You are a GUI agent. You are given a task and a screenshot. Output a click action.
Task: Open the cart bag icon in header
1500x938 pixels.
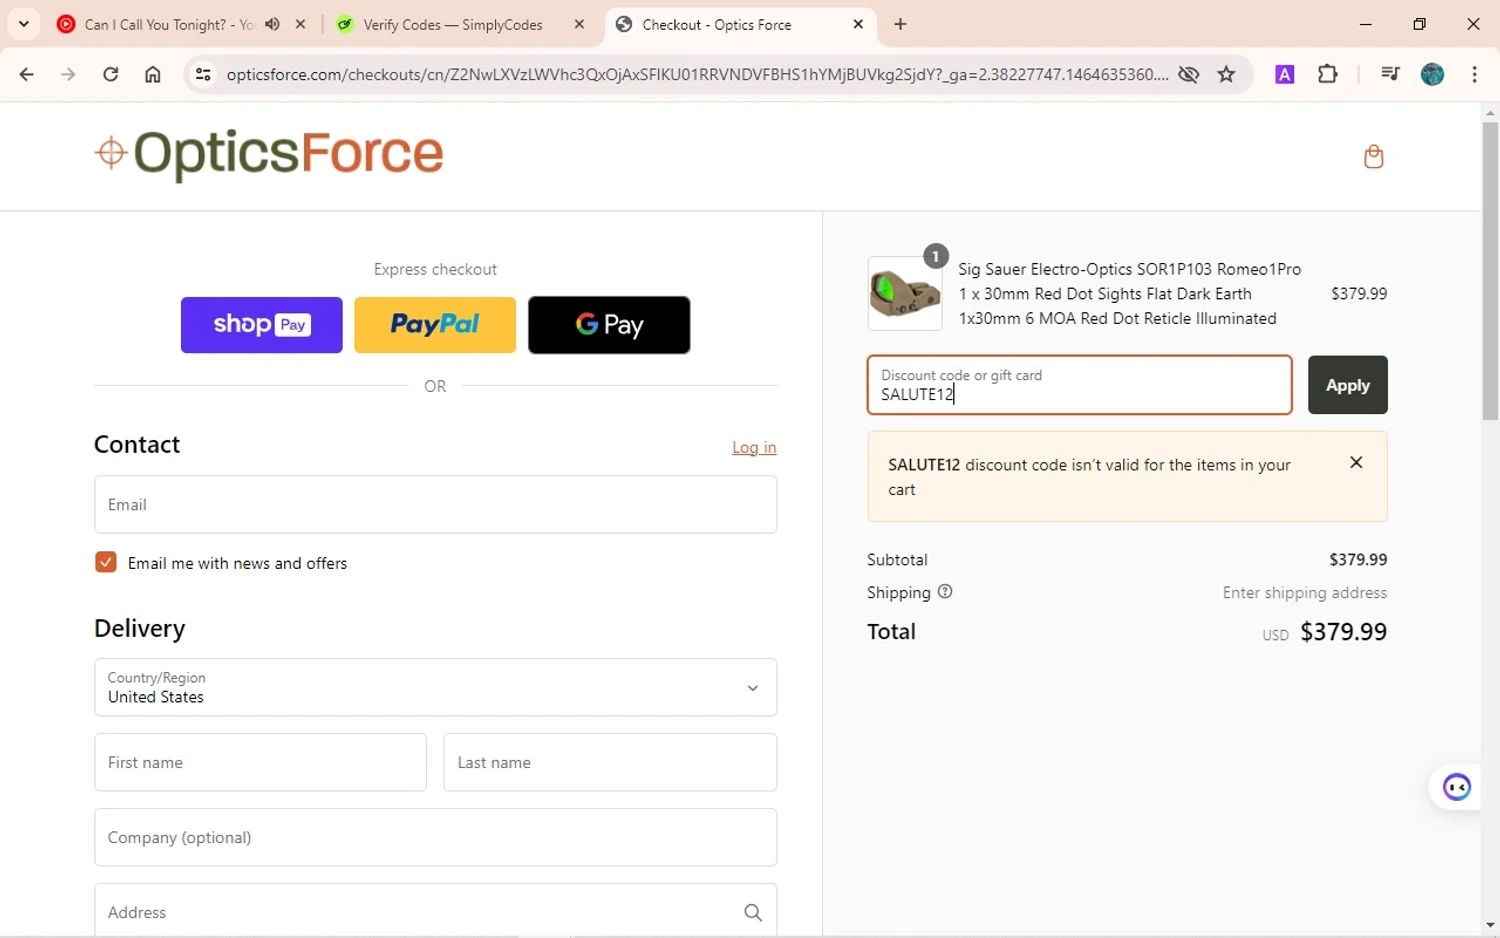click(1373, 156)
